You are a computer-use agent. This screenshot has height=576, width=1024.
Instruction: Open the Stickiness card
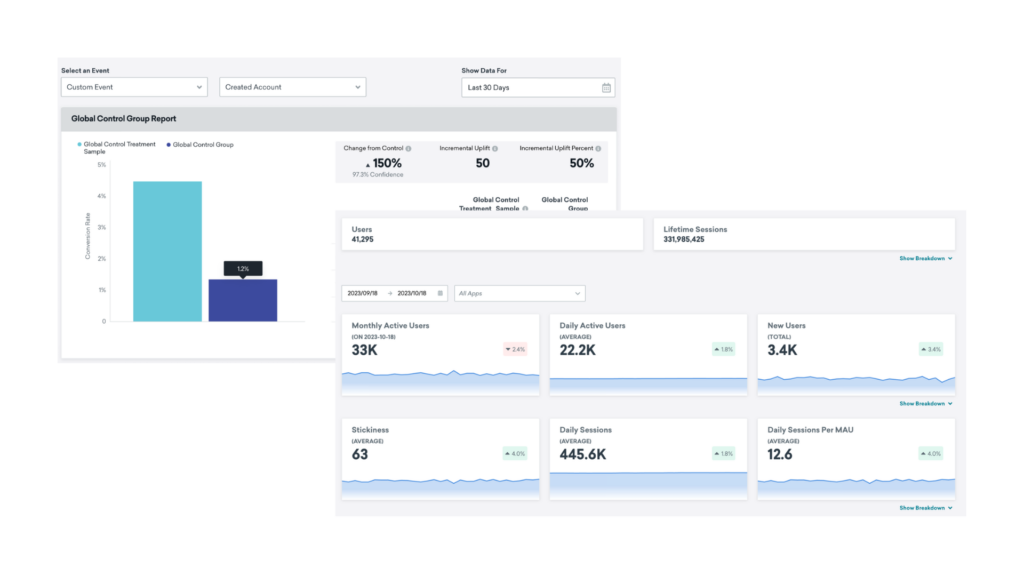click(441, 459)
